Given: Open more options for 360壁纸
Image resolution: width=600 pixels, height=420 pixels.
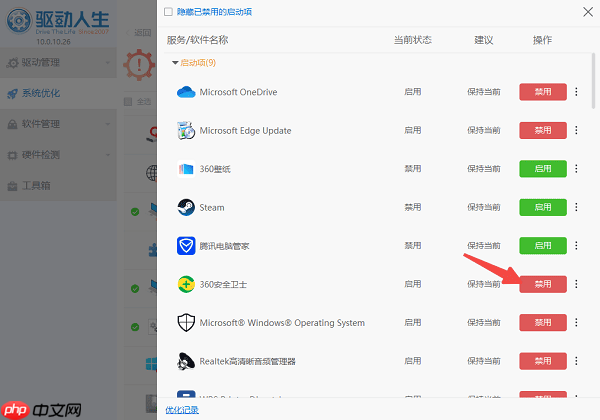Looking at the screenshot, I should point(576,169).
